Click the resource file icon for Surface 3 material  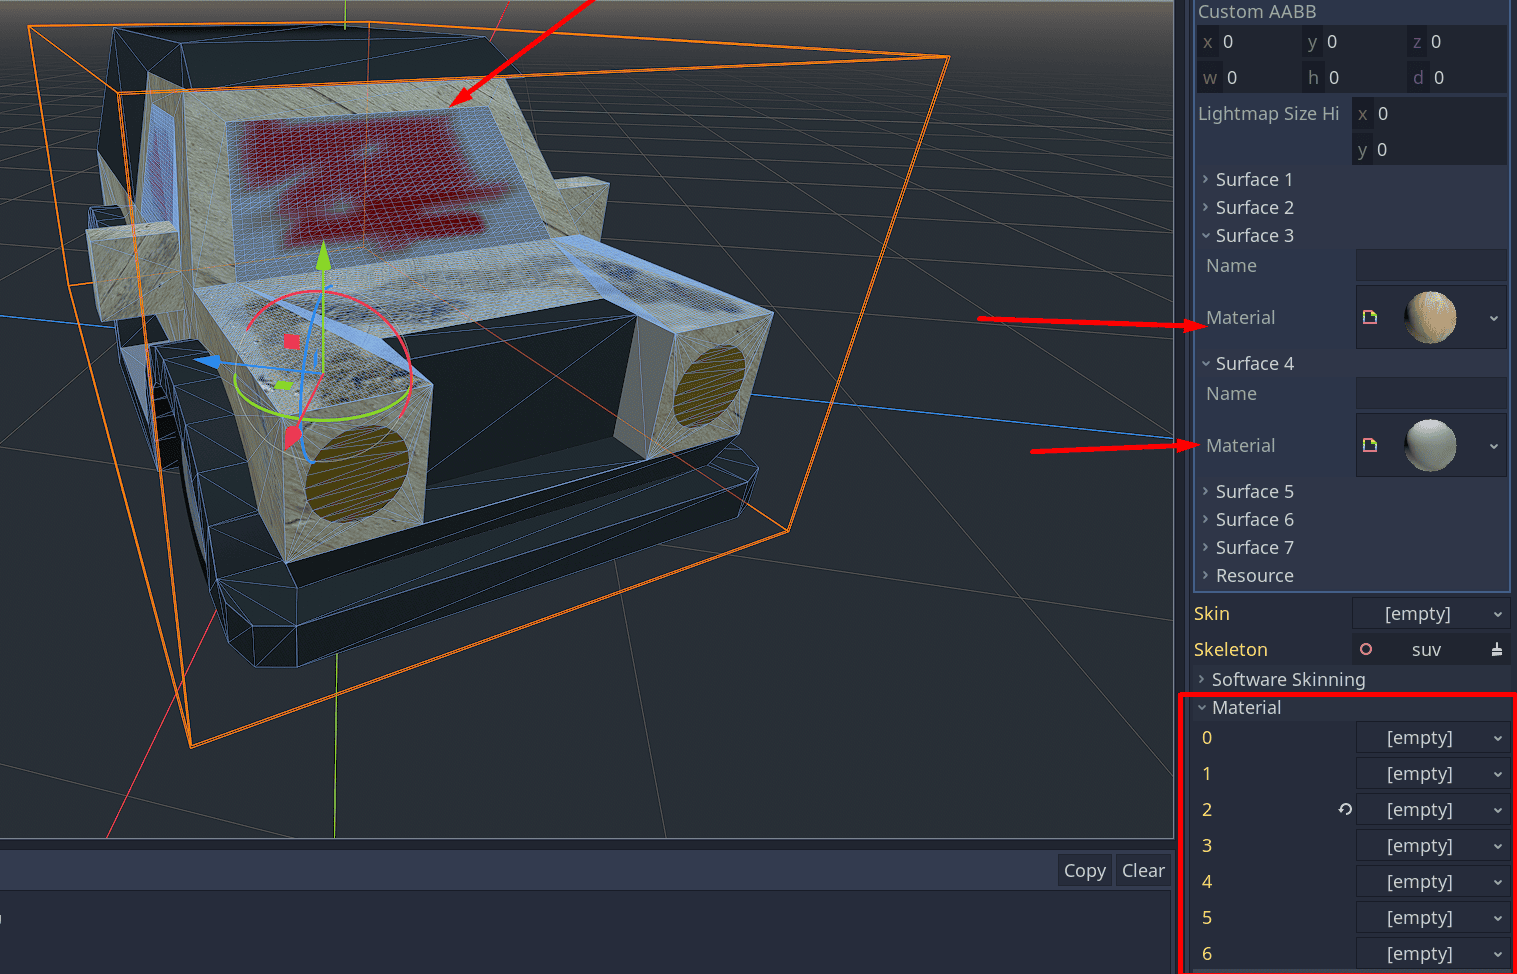click(x=1370, y=317)
